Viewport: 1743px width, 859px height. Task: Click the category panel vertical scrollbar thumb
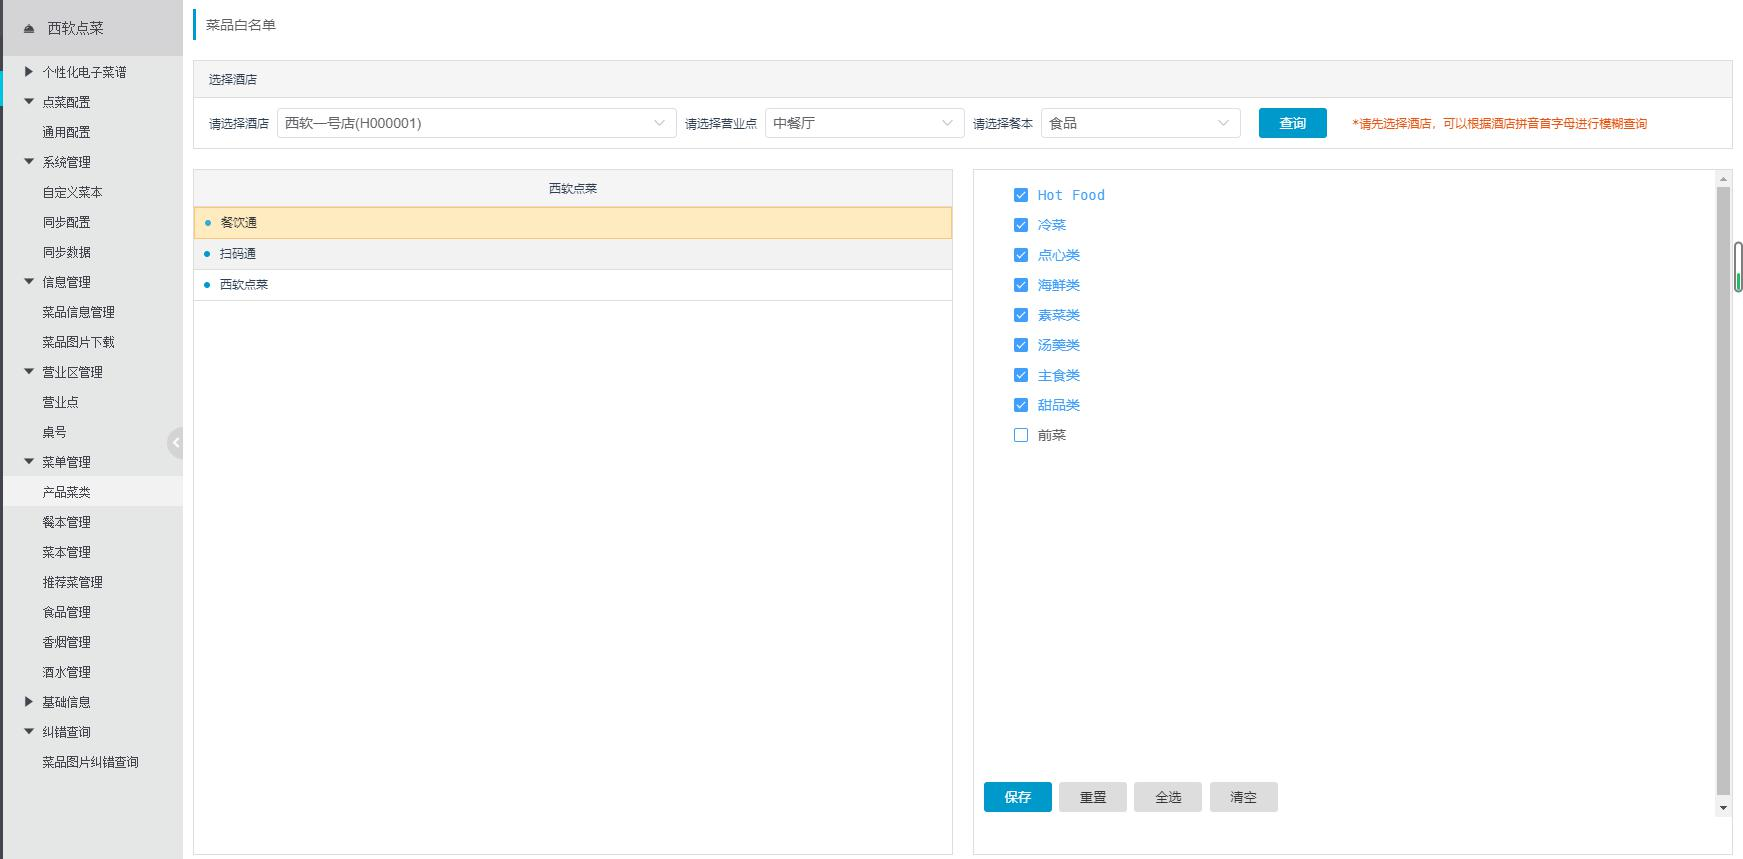[1723, 490]
